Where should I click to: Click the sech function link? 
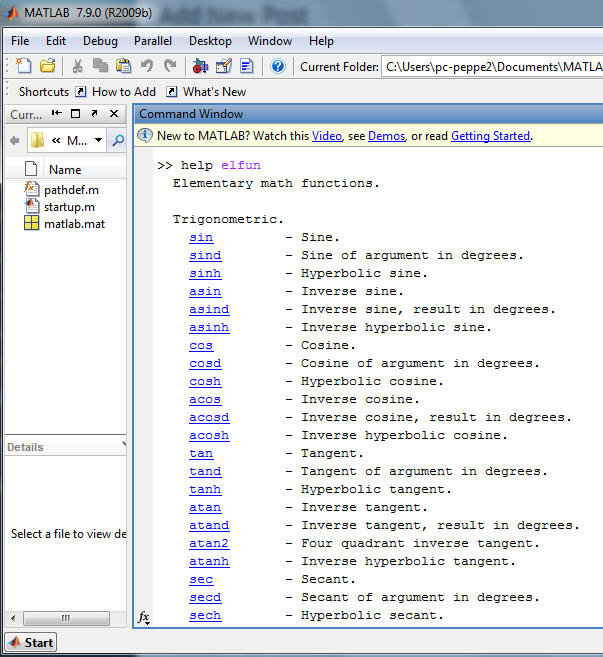(205, 616)
